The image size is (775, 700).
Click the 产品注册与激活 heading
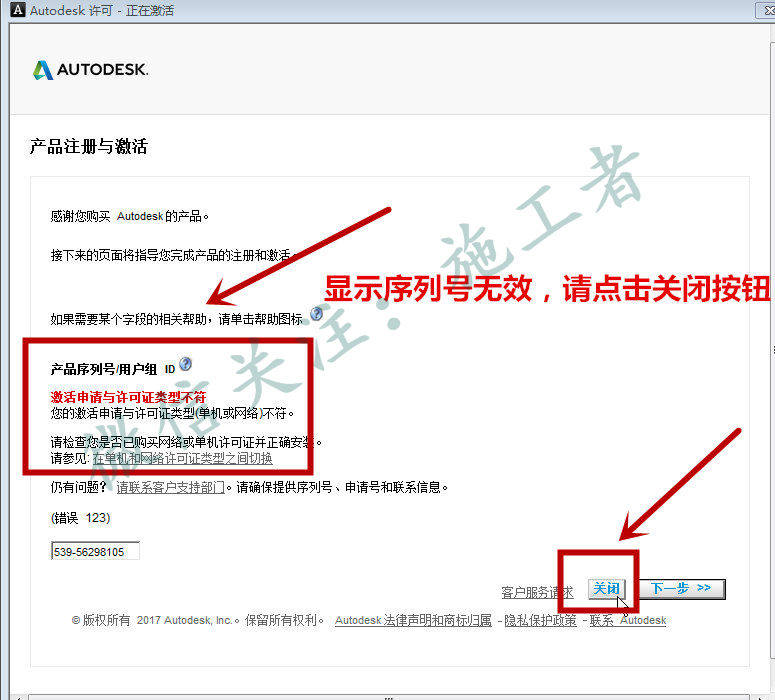click(88, 146)
